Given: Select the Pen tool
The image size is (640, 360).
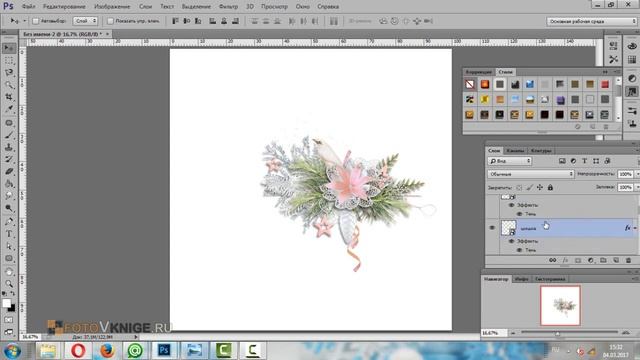Looking at the screenshot, I should (9, 222).
